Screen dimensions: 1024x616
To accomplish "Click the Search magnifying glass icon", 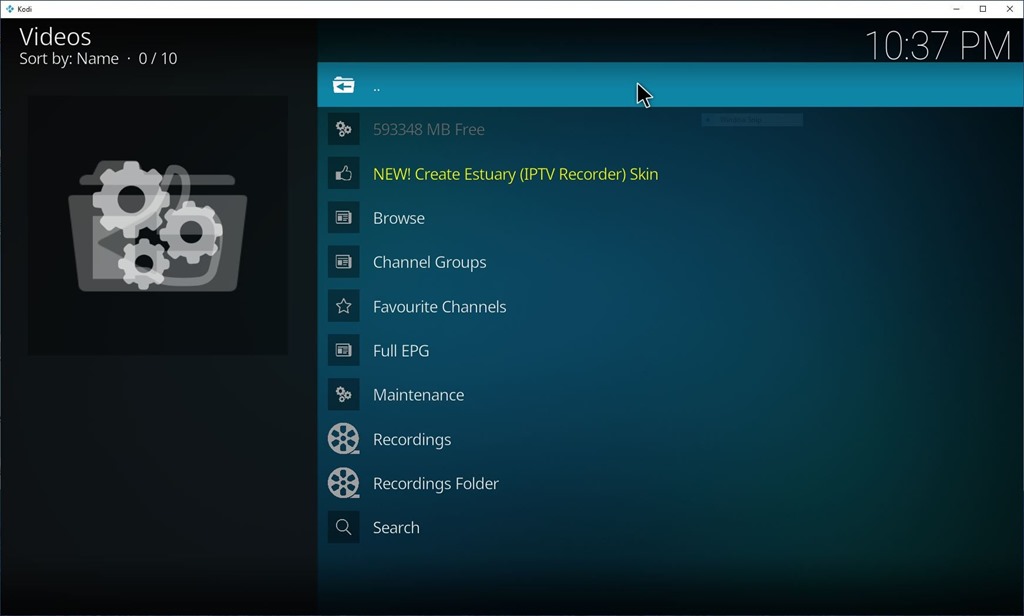I will (343, 527).
